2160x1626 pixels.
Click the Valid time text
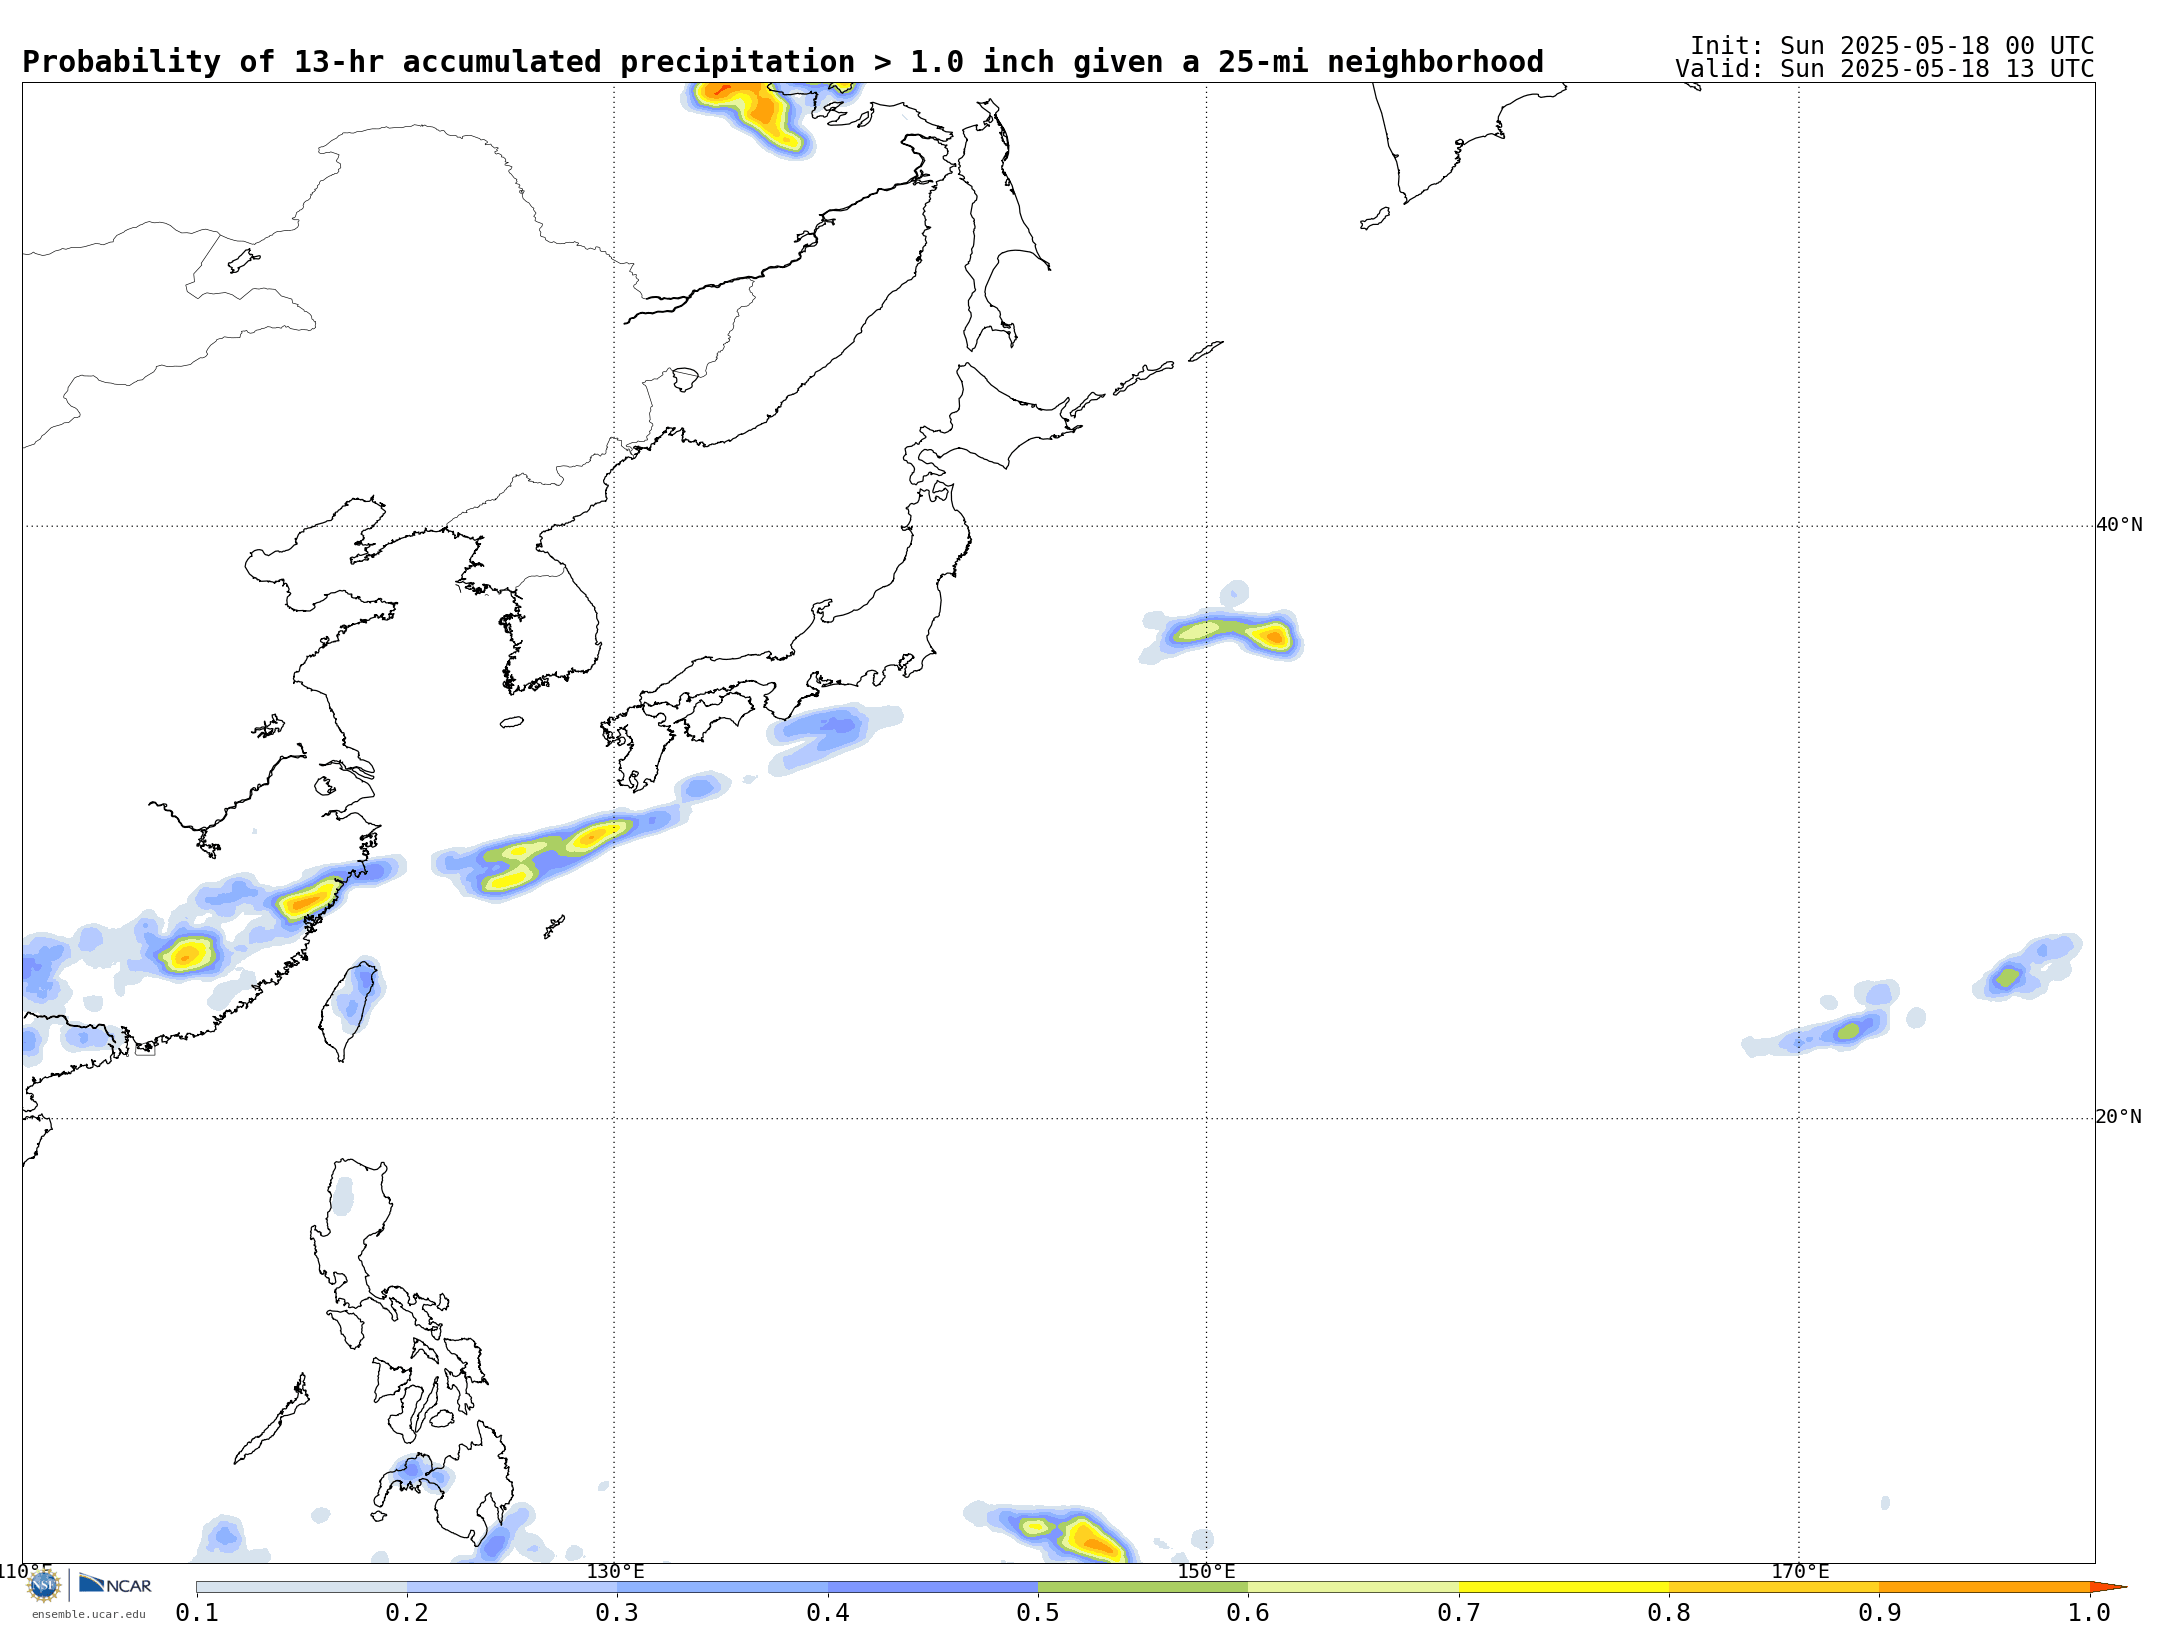pyautogui.click(x=1885, y=69)
